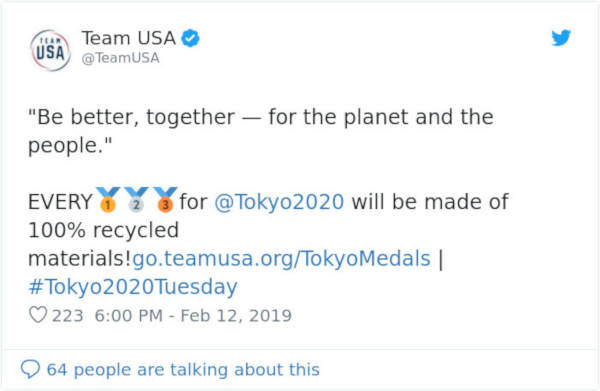Click the speech bubble reply icon

(x=30, y=369)
